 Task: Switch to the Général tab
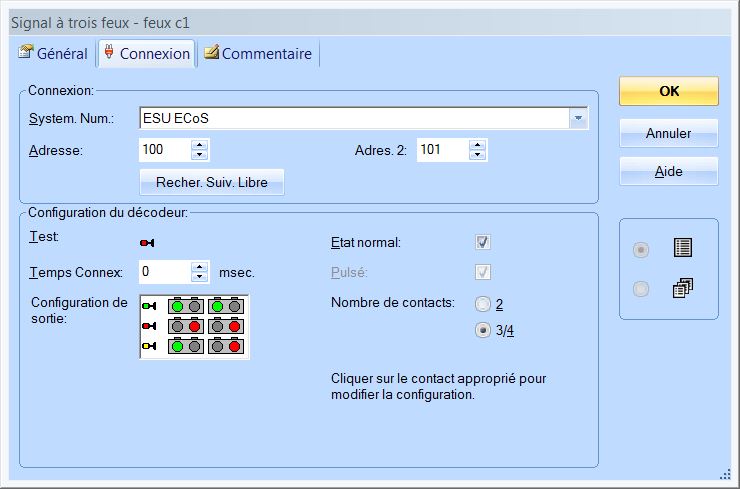click(x=53, y=53)
